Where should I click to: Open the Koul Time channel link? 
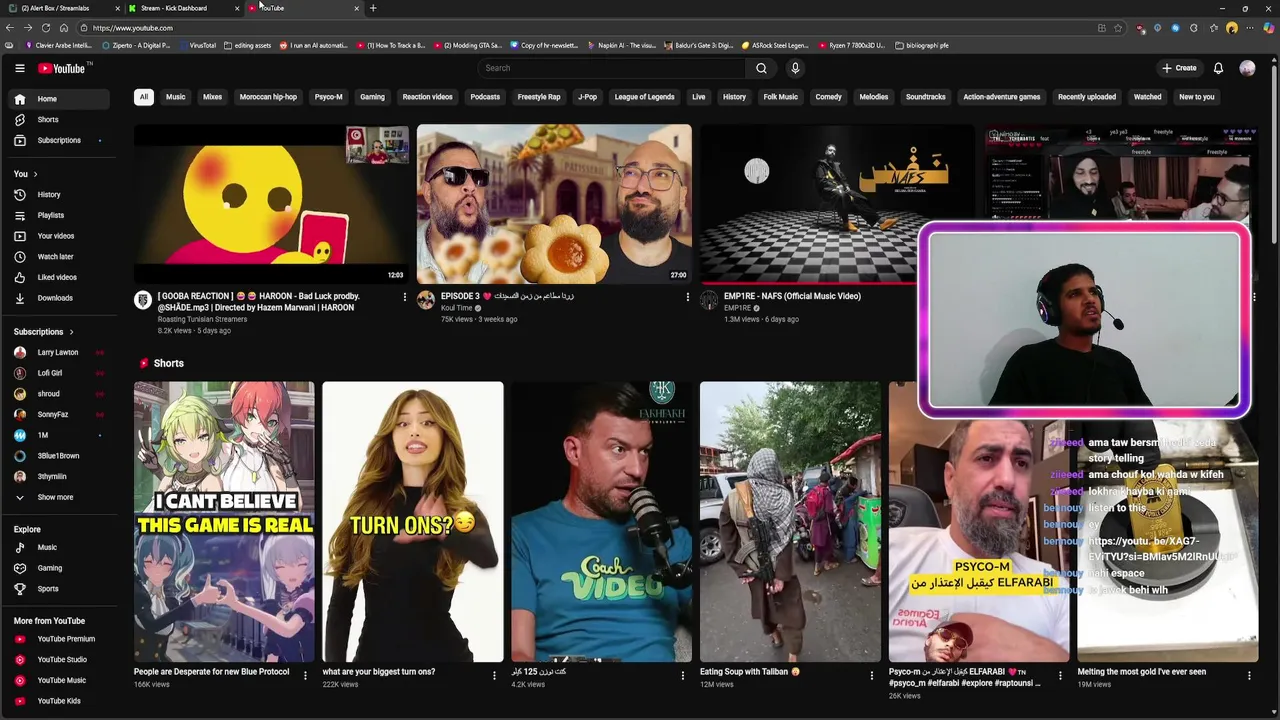click(x=456, y=308)
